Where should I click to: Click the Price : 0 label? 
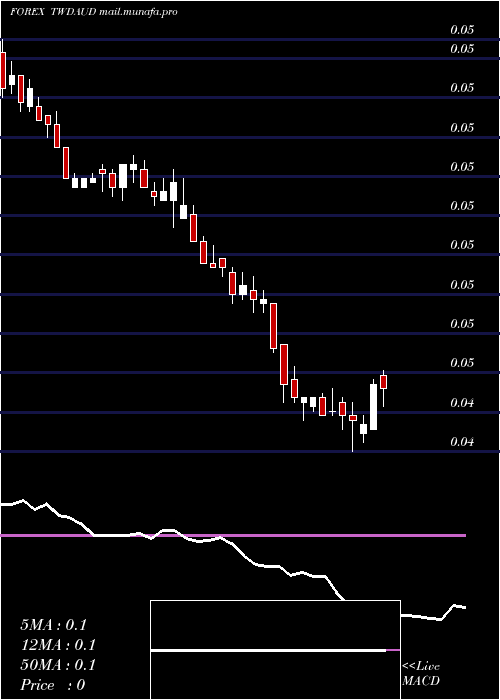point(53,685)
